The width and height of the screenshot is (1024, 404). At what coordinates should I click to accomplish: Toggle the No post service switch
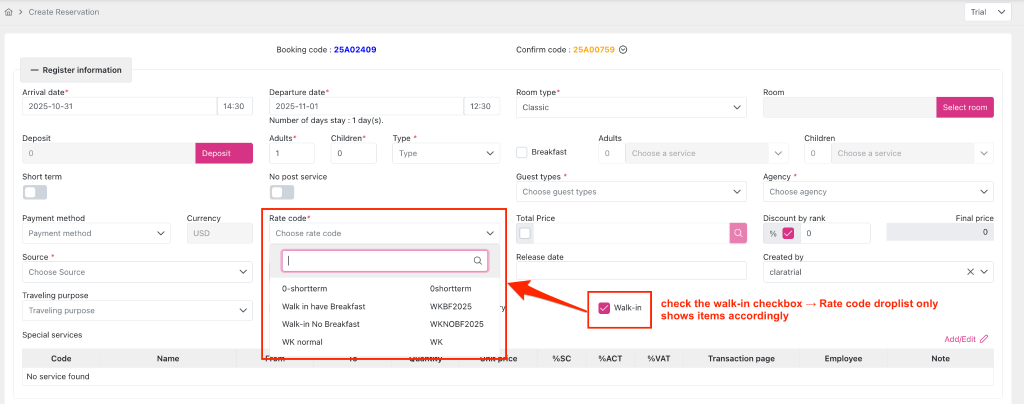point(282,192)
